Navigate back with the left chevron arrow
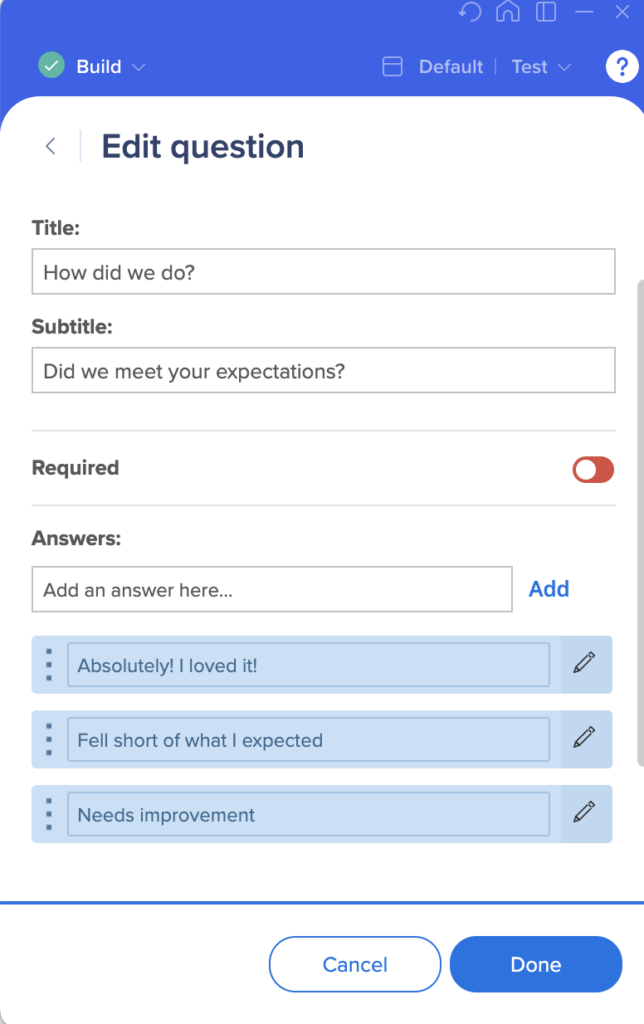 [50, 146]
